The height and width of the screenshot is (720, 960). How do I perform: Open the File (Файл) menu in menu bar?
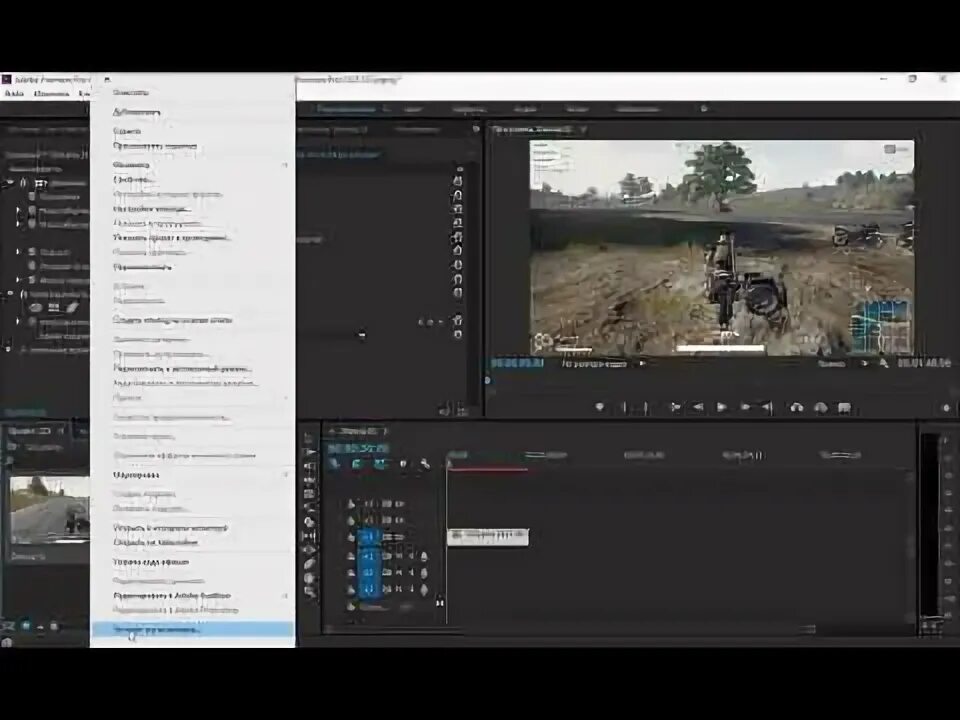pyautogui.click(x=14, y=94)
